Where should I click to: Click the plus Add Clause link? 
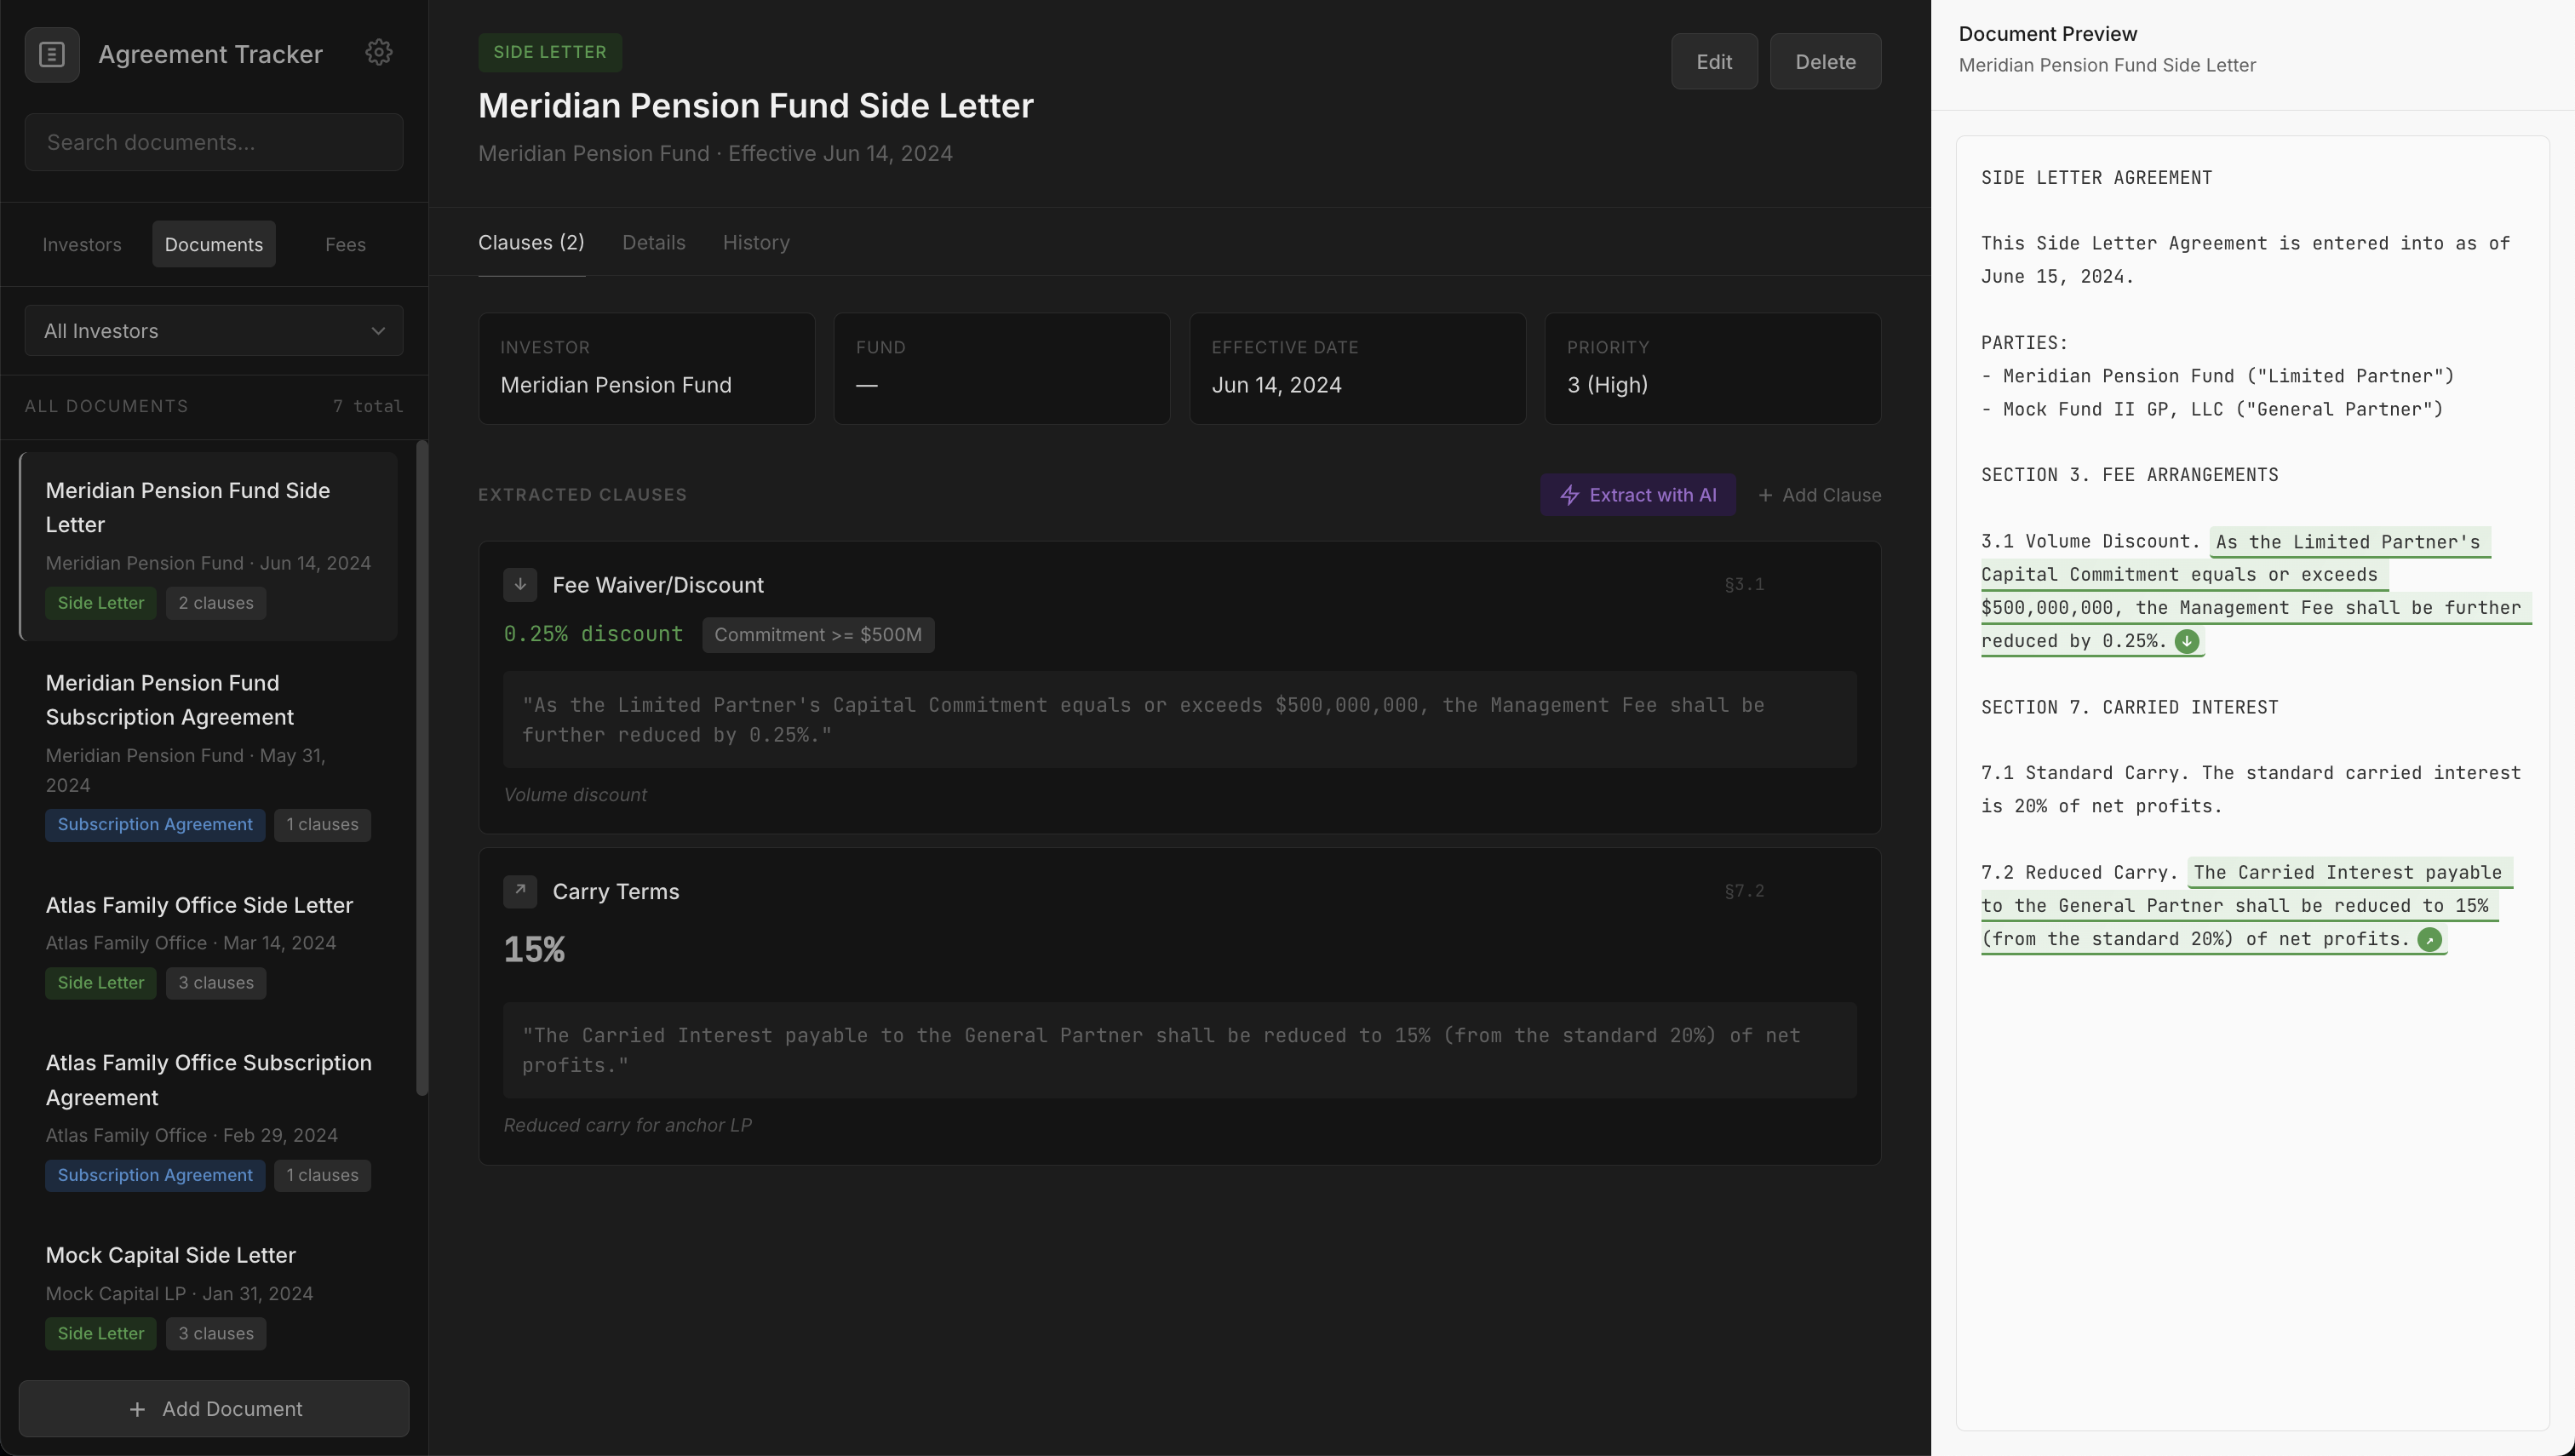(x=1819, y=495)
